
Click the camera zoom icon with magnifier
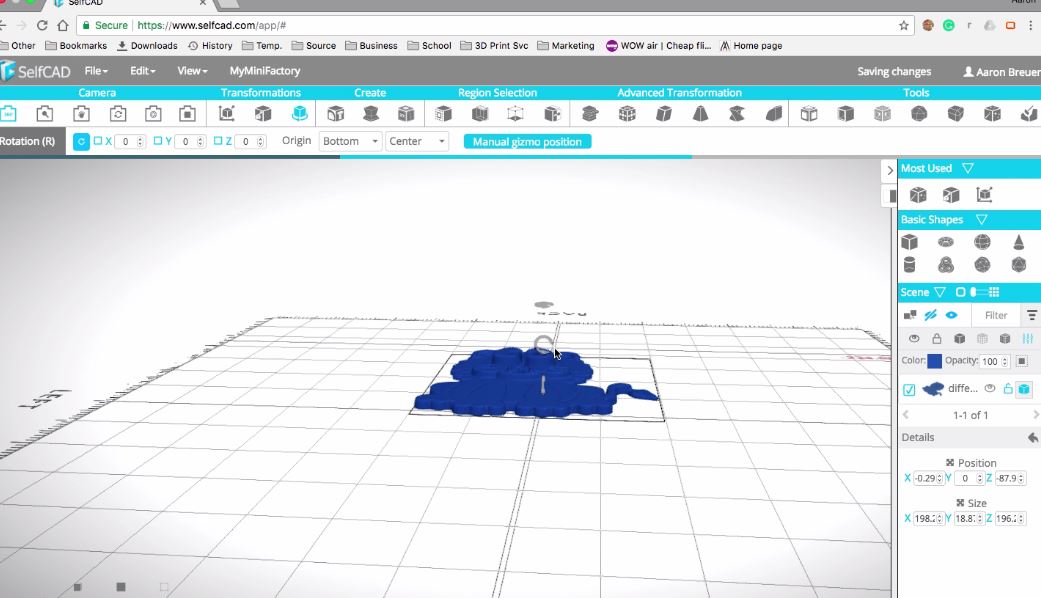click(x=44, y=113)
